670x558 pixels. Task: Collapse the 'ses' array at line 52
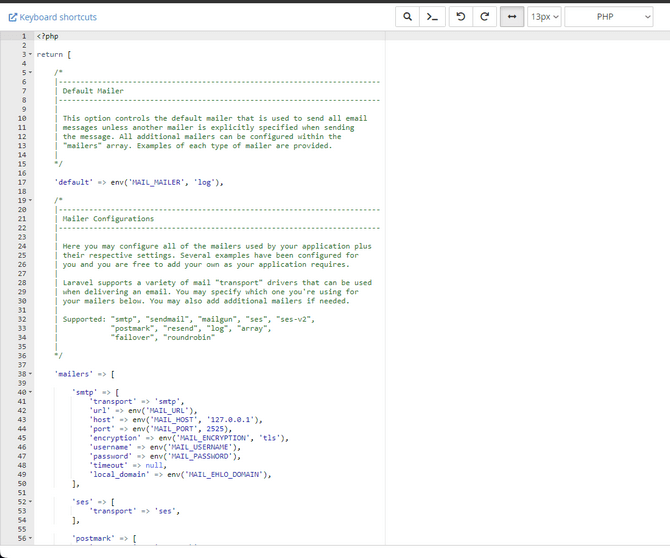click(x=30, y=502)
